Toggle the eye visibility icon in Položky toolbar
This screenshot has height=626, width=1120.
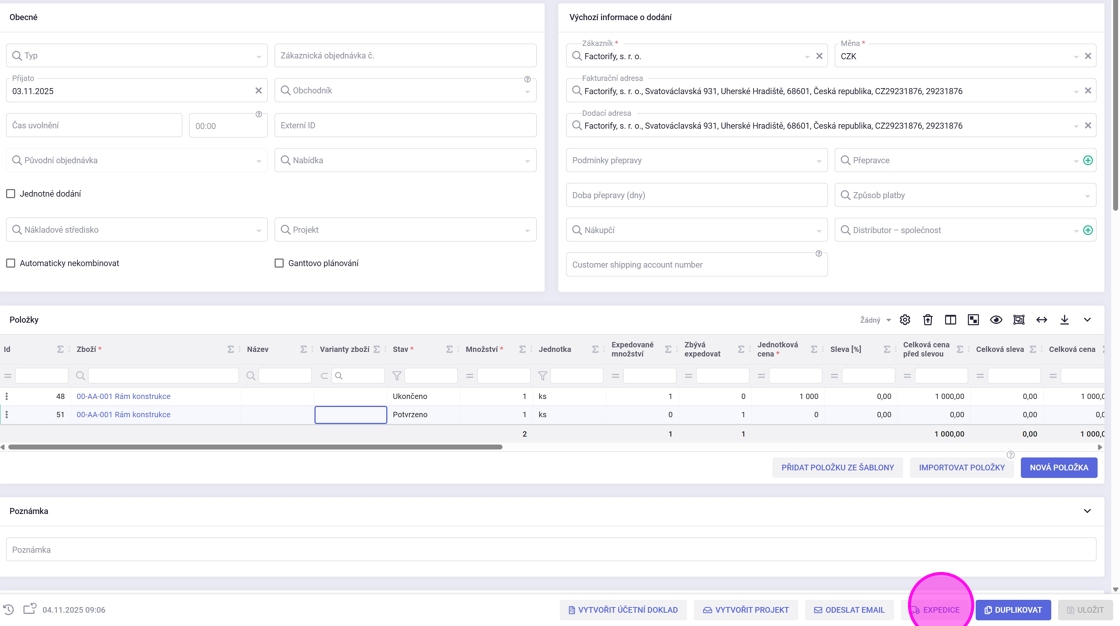click(x=996, y=320)
